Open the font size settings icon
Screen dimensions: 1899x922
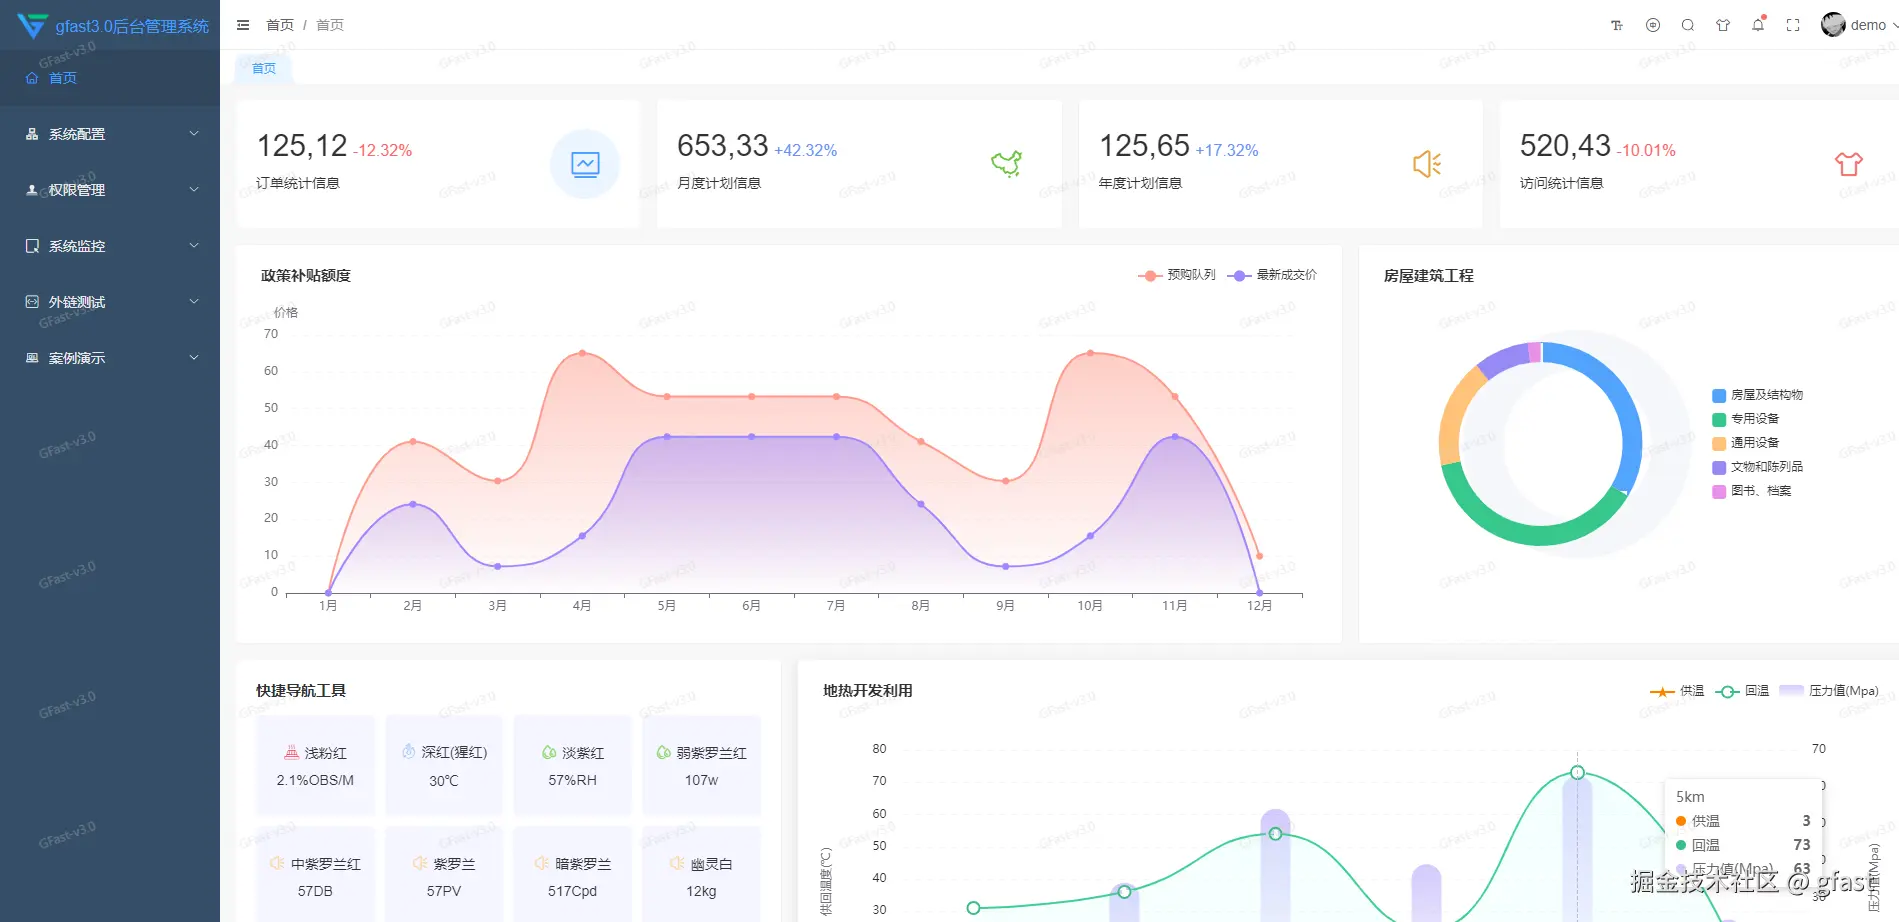coord(1617,25)
